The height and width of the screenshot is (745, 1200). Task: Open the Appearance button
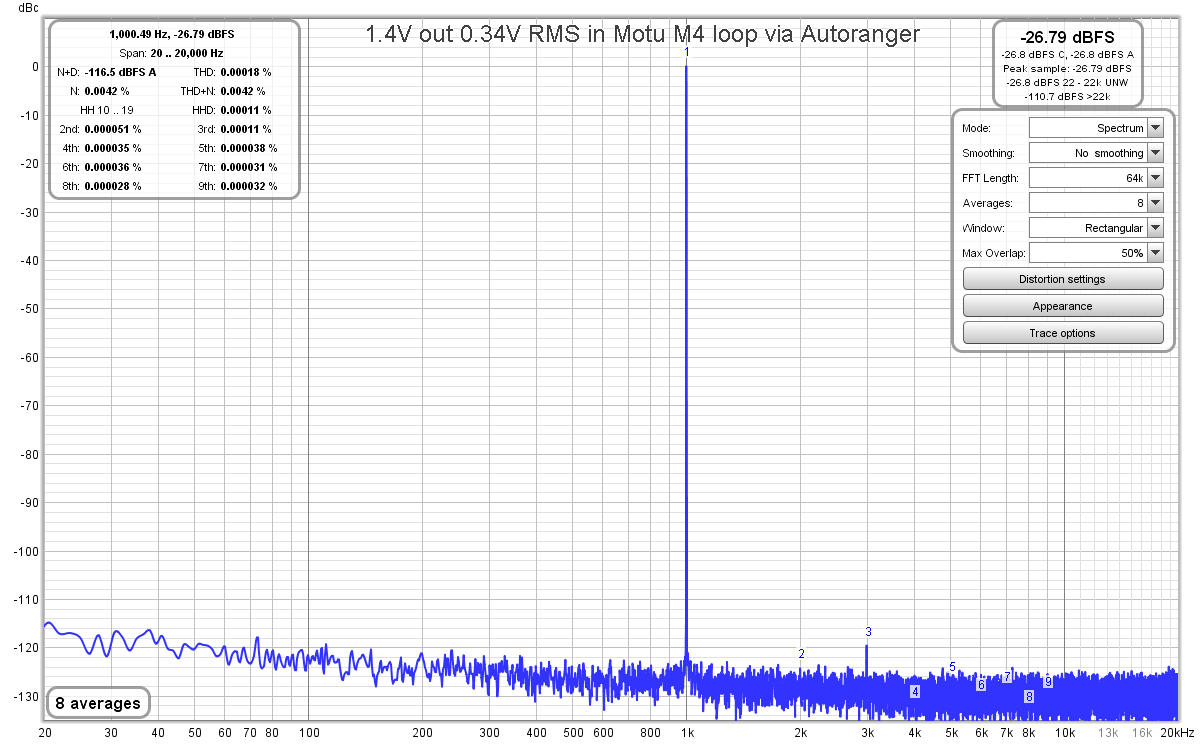pyautogui.click(x=1063, y=306)
